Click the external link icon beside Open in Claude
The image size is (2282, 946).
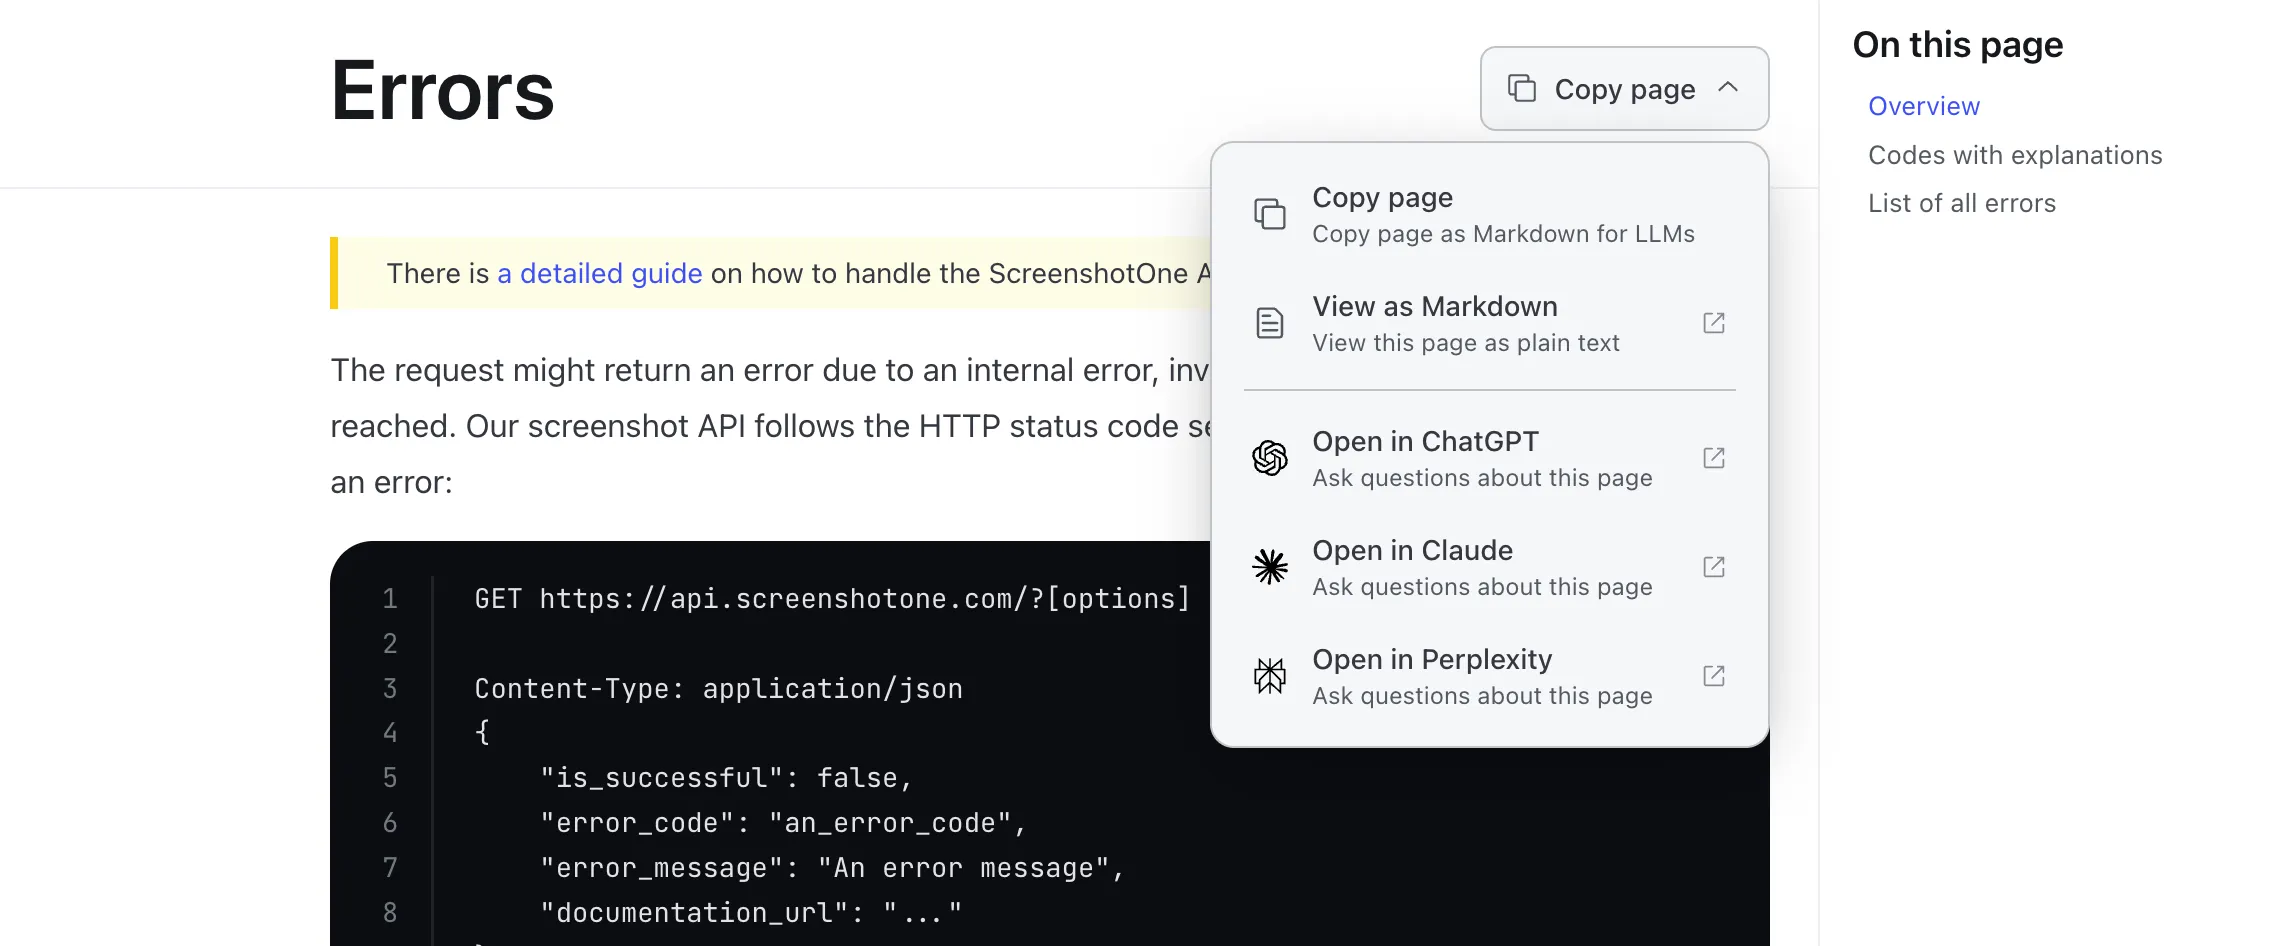[x=1714, y=567]
